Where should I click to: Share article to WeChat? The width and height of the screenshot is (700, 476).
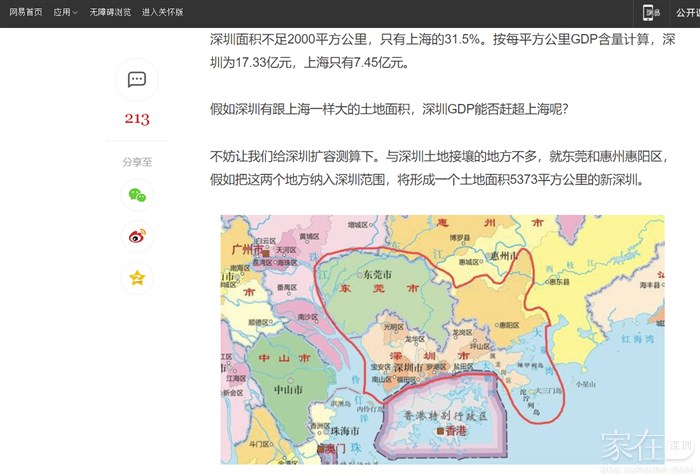pyautogui.click(x=137, y=195)
